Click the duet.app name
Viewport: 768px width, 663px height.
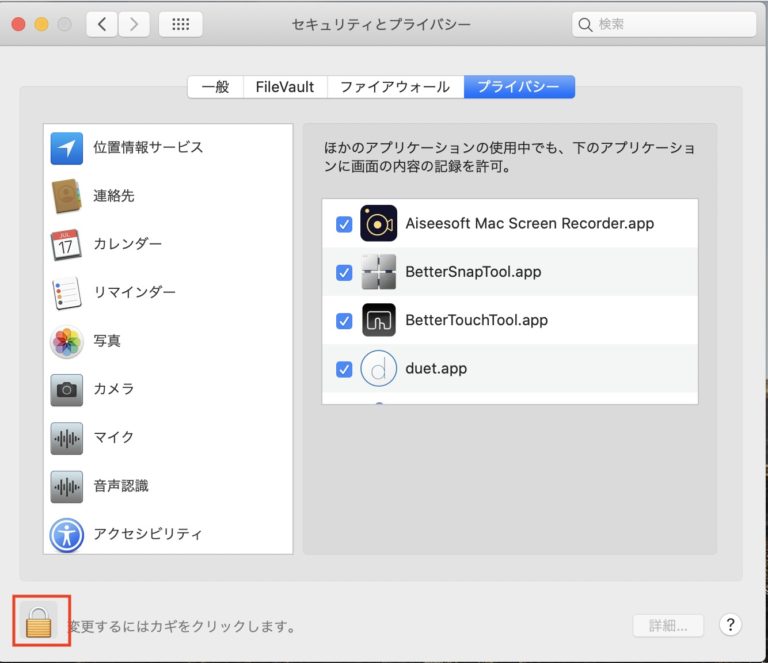tap(436, 368)
